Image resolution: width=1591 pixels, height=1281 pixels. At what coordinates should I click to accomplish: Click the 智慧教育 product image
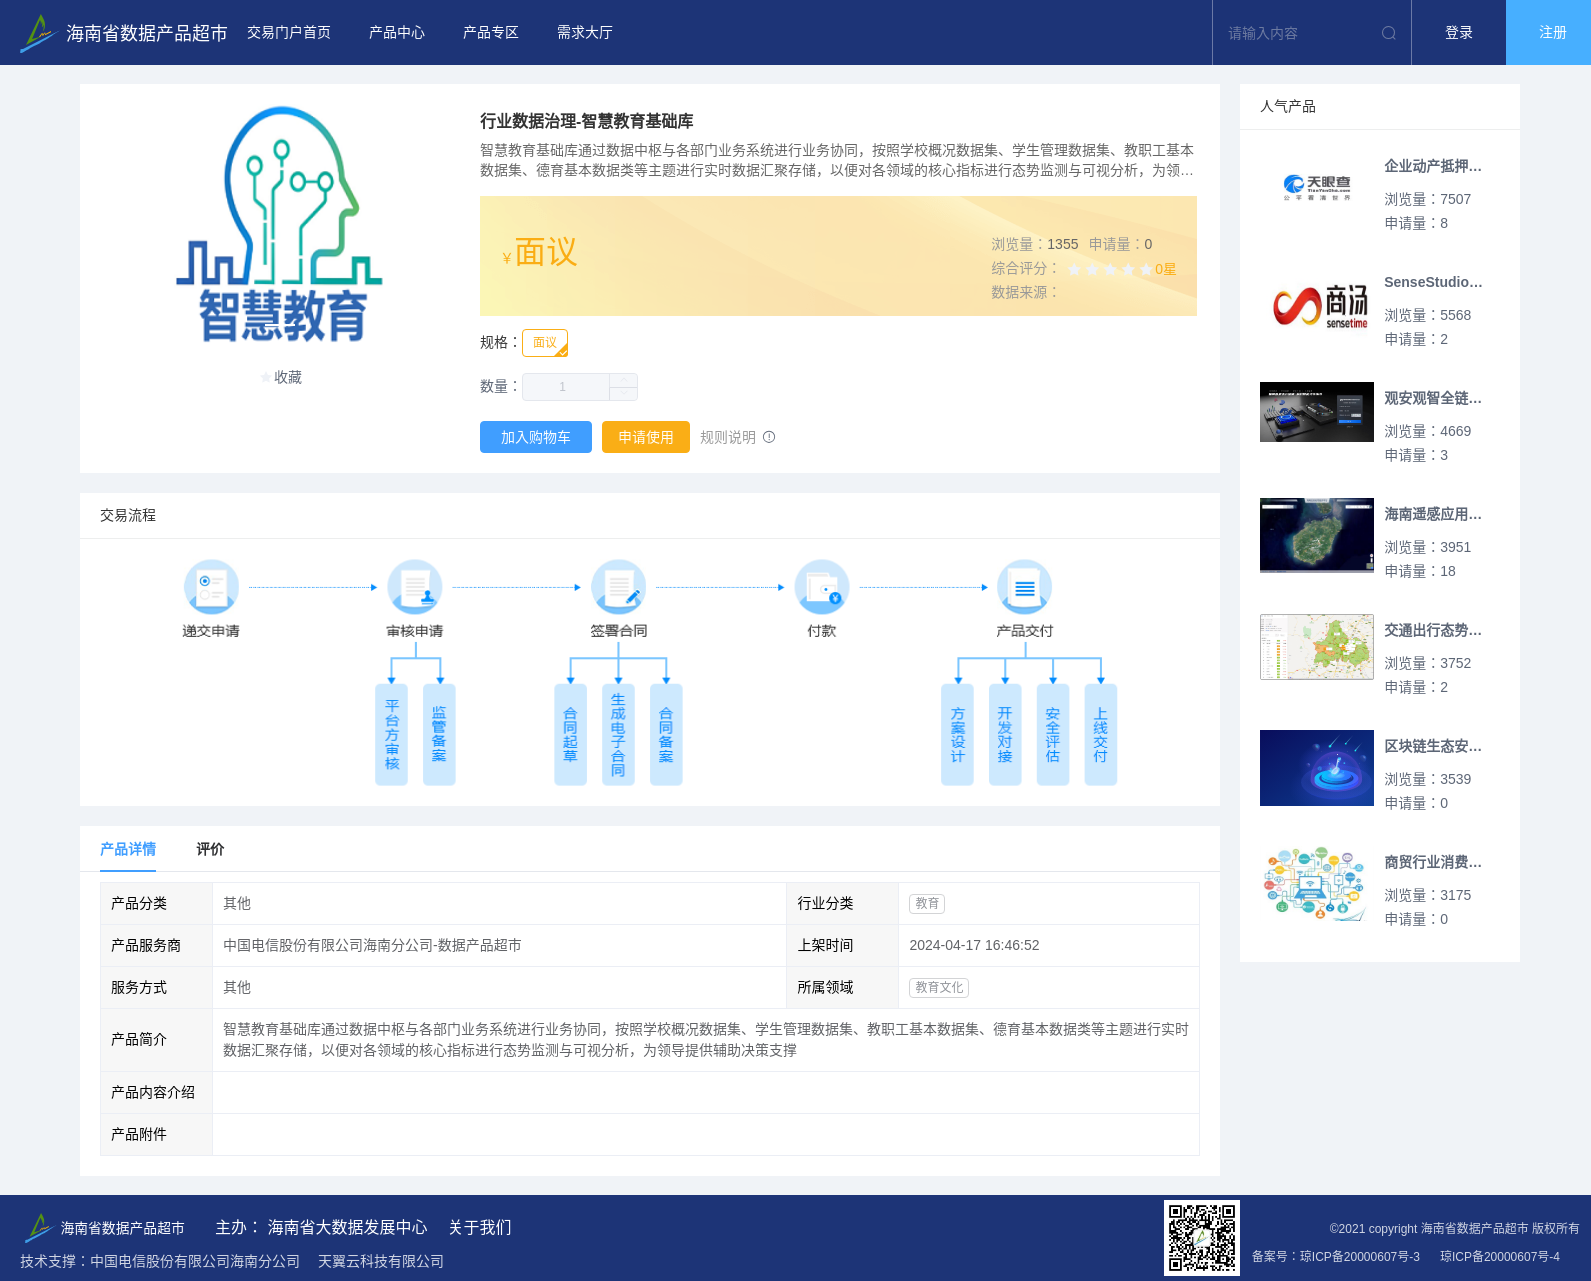[280, 225]
